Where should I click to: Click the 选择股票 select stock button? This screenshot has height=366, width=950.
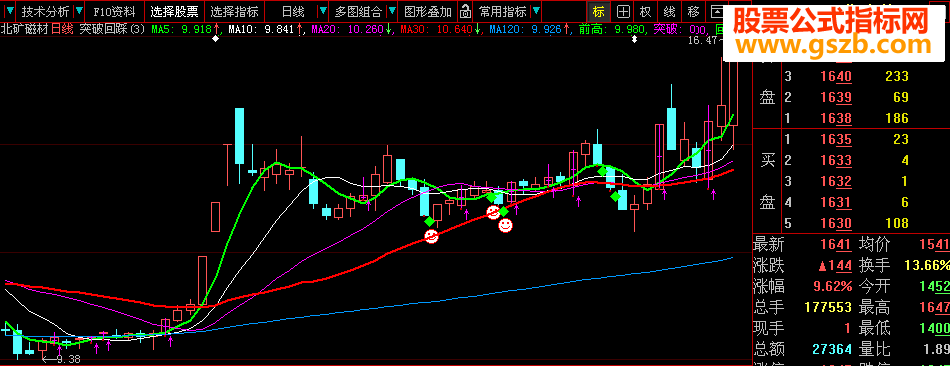[174, 11]
